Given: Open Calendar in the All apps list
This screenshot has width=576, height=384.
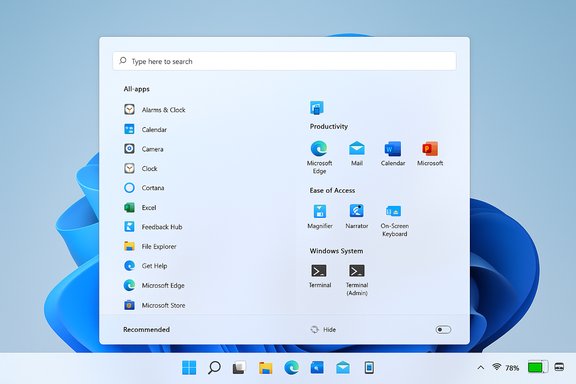Looking at the screenshot, I should [x=145, y=129].
